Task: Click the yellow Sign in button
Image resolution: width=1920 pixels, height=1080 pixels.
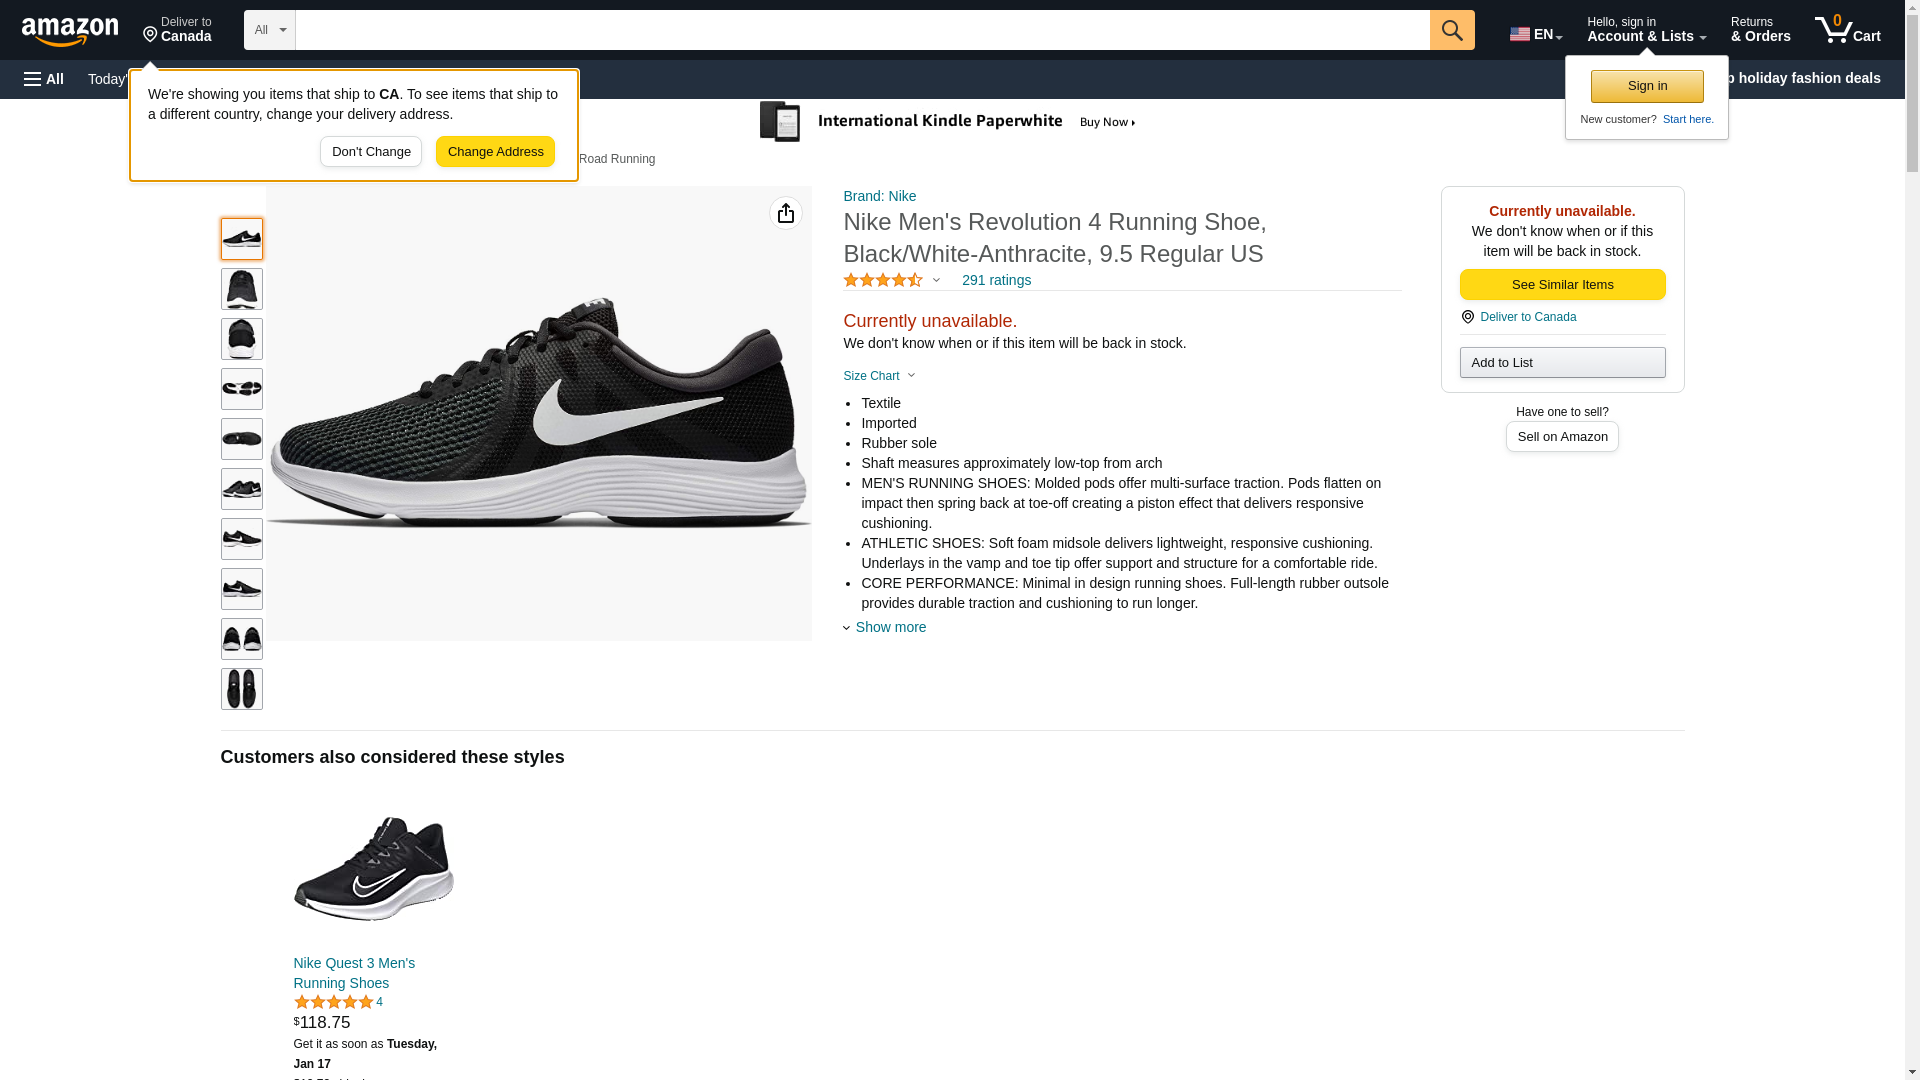Action: (1647, 86)
